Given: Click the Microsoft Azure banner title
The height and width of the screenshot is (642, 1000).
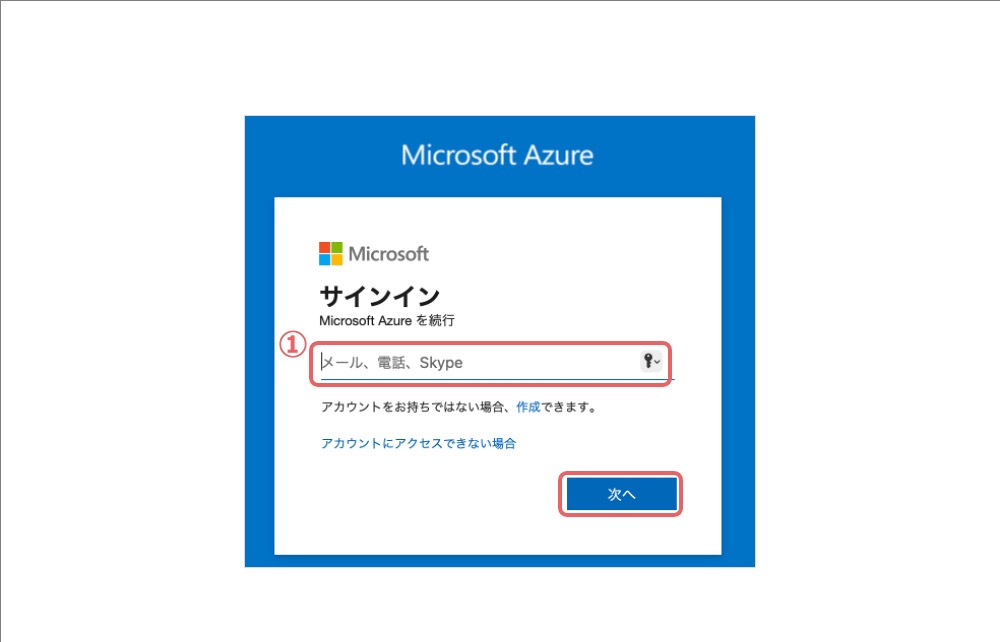Looking at the screenshot, I should (497, 155).
